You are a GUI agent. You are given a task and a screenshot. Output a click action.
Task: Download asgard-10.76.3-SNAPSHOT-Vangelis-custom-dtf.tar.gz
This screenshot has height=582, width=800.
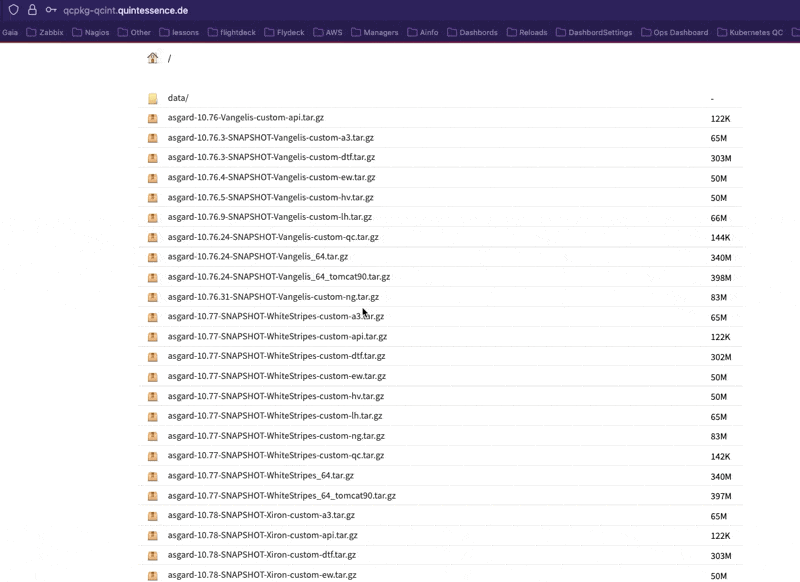coord(271,157)
